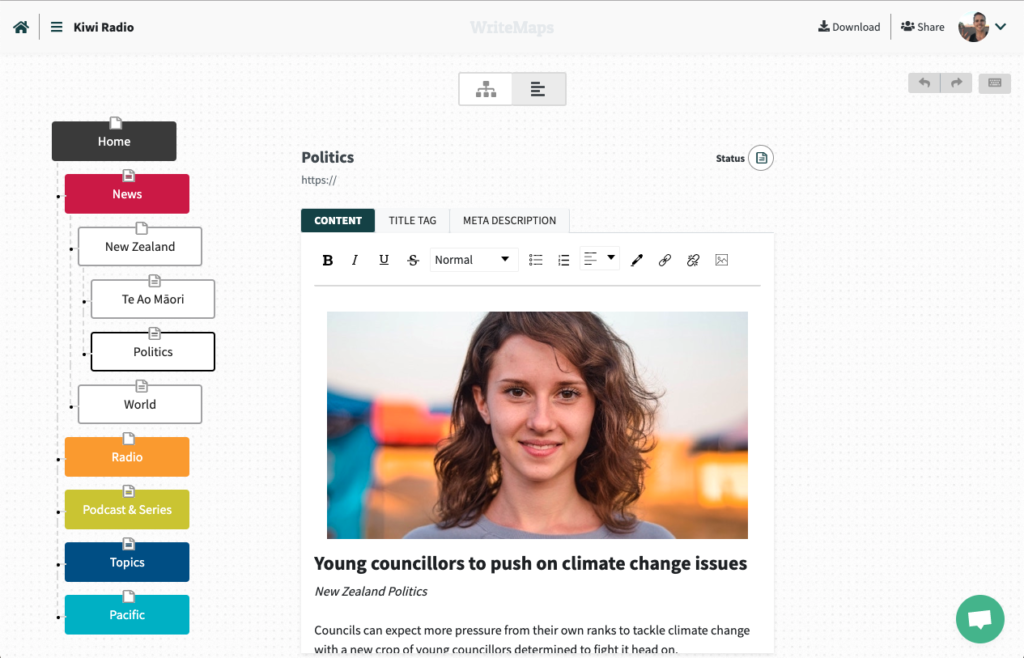Image resolution: width=1024 pixels, height=658 pixels.
Task: Expand the text alignment dropdown
Action: [x=599, y=259]
